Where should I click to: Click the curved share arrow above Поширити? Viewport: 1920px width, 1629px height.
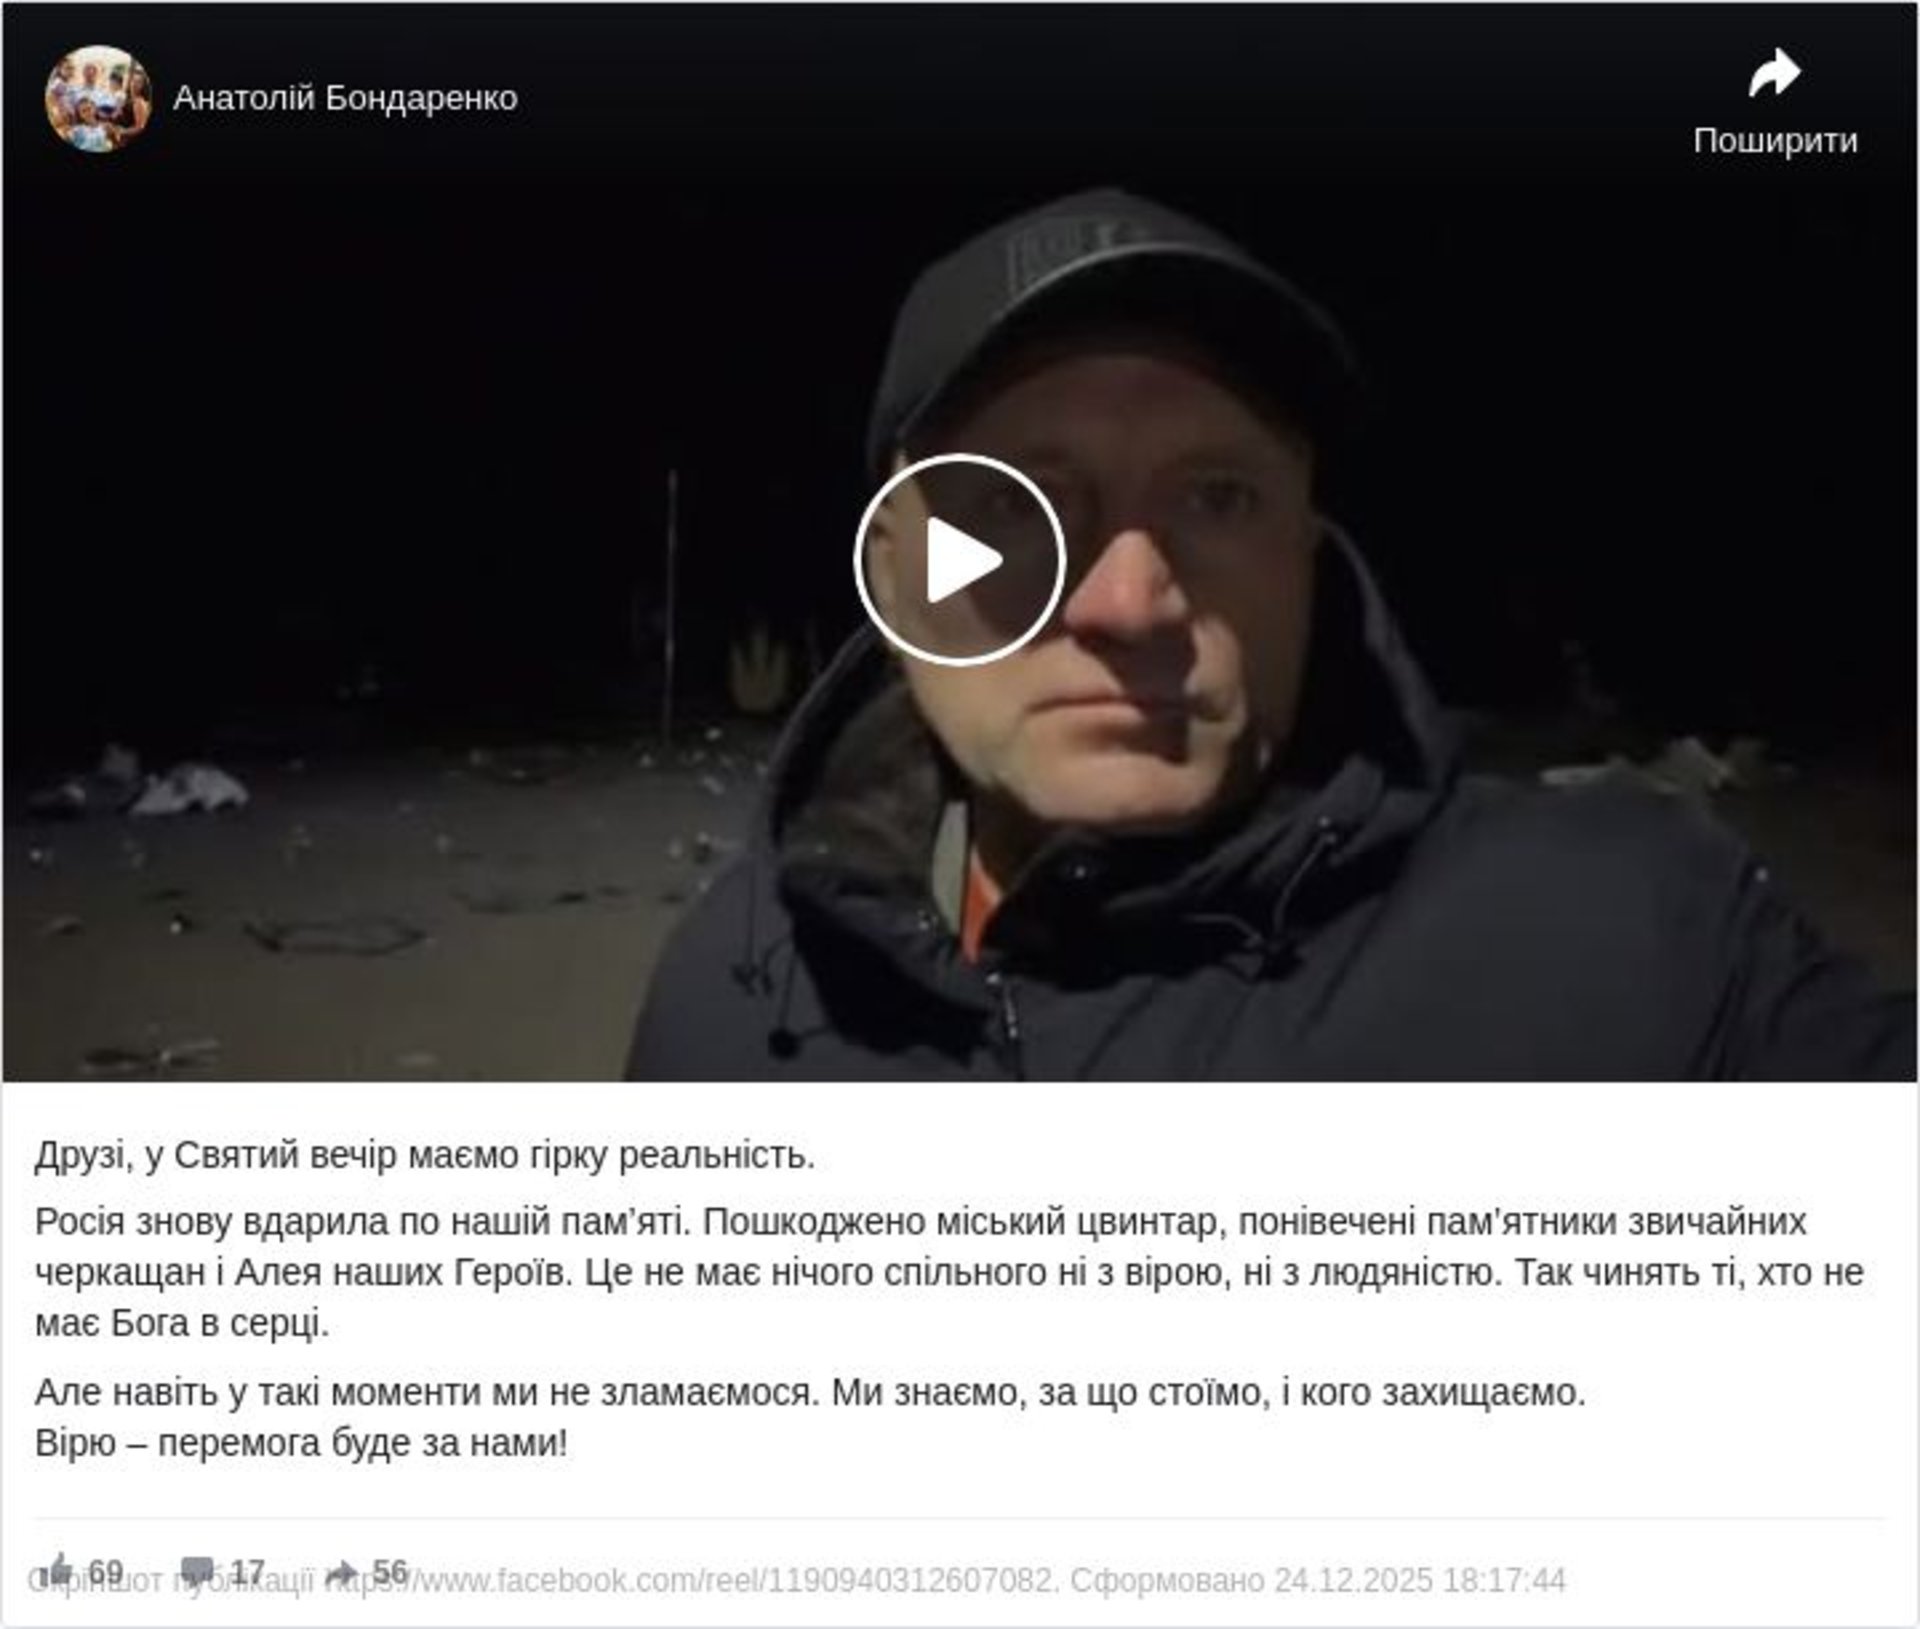pos(1774,74)
